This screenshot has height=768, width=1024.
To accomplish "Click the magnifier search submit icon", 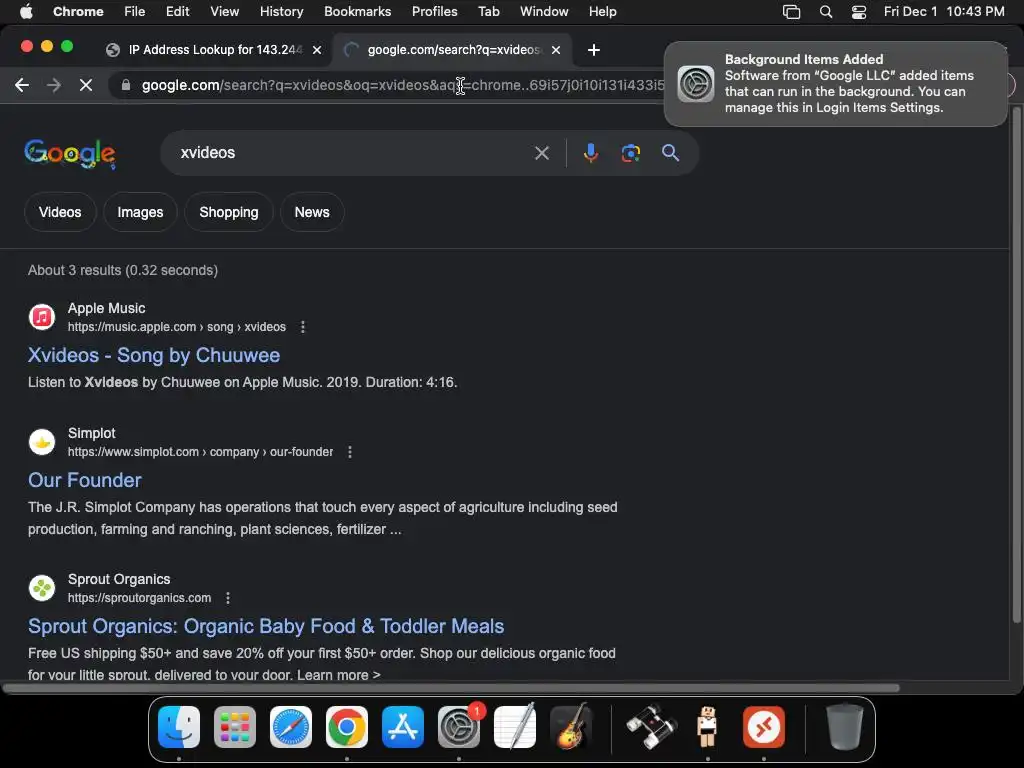I will point(670,153).
